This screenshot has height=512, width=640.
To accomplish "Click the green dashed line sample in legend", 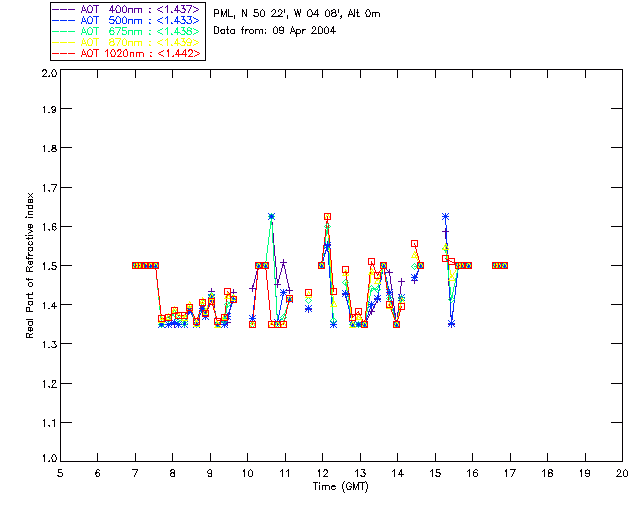I will click(x=64, y=31).
